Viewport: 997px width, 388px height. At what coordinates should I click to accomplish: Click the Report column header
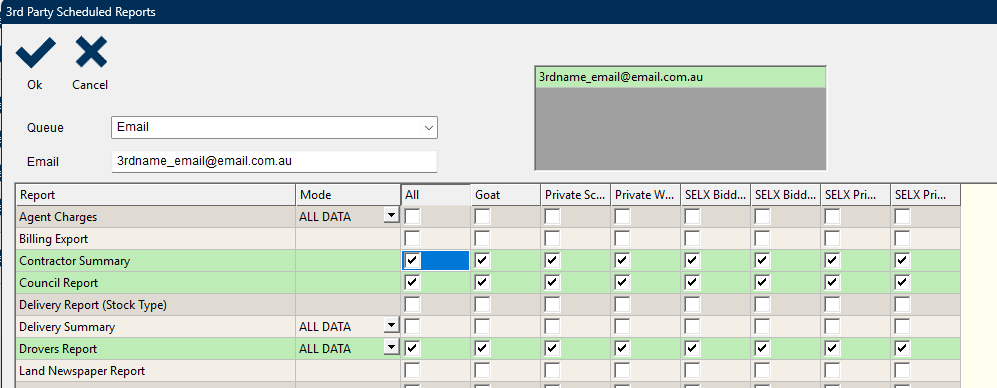point(156,195)
